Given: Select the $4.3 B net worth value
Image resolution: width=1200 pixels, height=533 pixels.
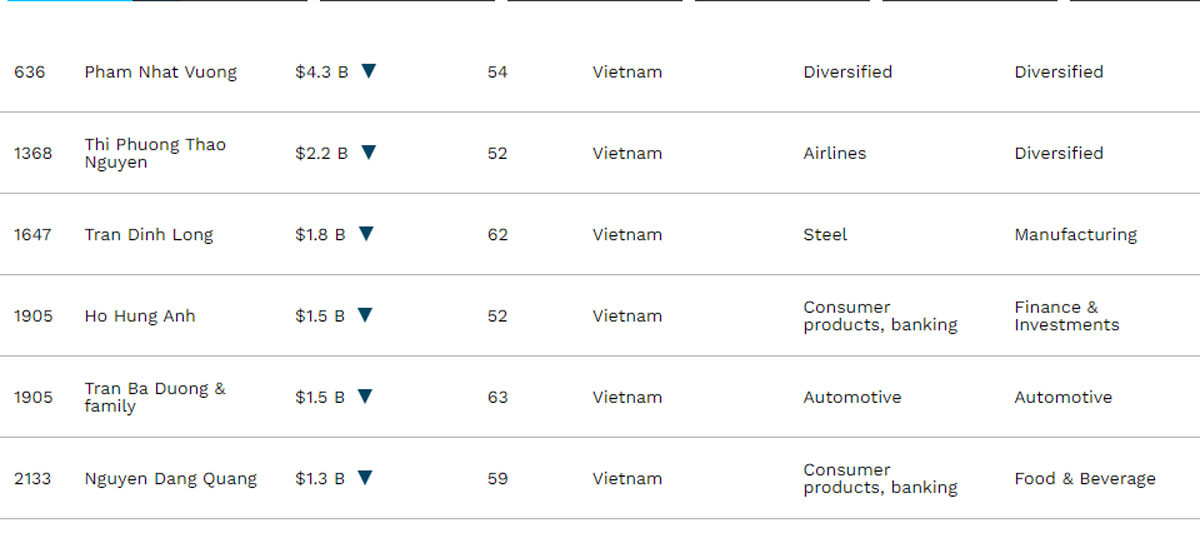Looking at the screenshot, I should [321, 72].
